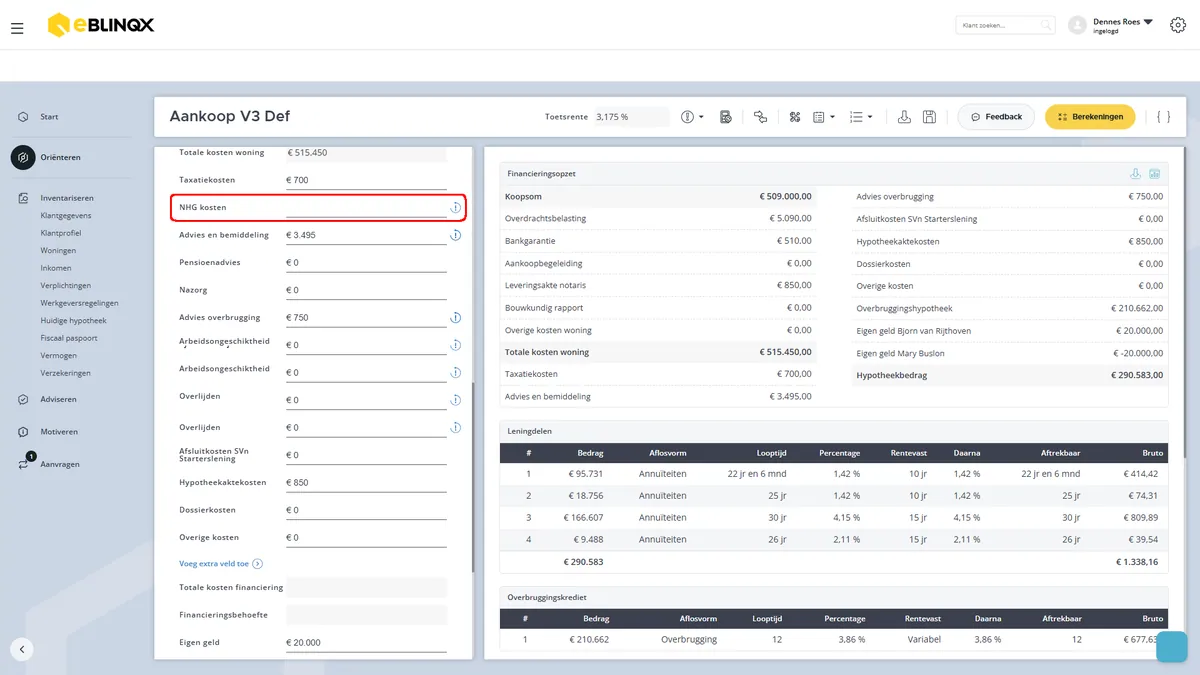Image resolution: width=1200 pixels, height=675 pixels.
Task: Click the Klant zoeken search field
Action: [x=1005, y=25]
